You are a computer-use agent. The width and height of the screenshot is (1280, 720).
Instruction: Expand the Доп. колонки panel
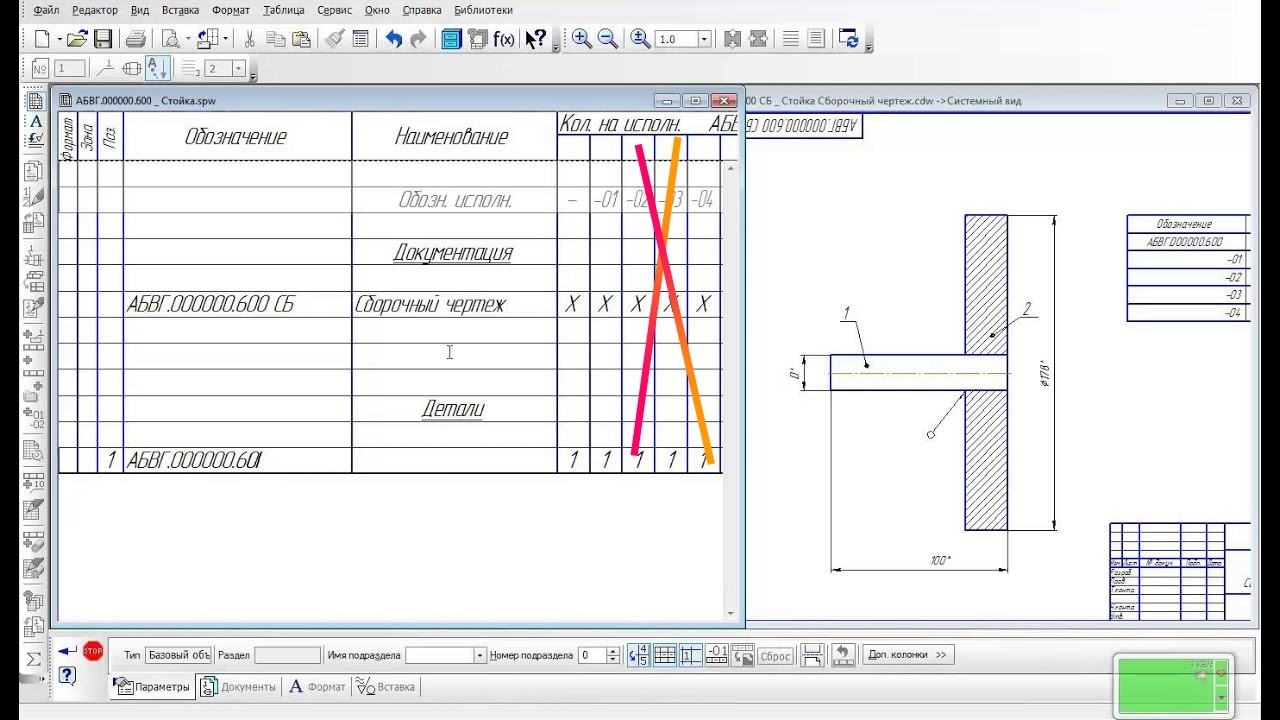click(x=908, y=655)
